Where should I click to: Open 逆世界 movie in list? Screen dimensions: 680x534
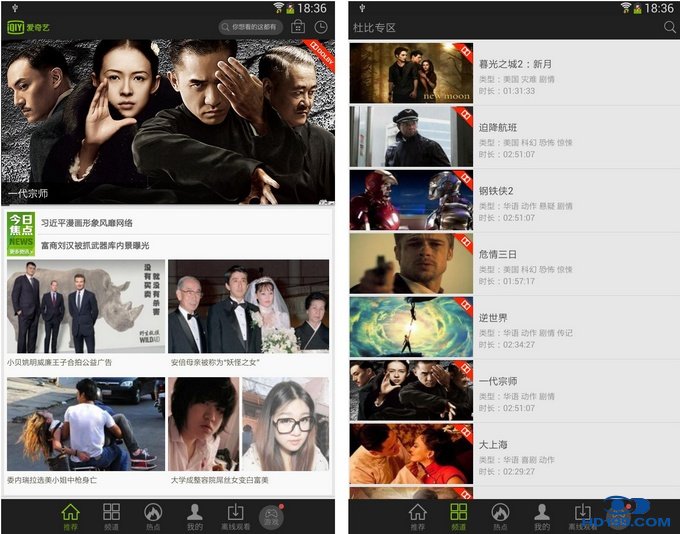coord(515,328)
